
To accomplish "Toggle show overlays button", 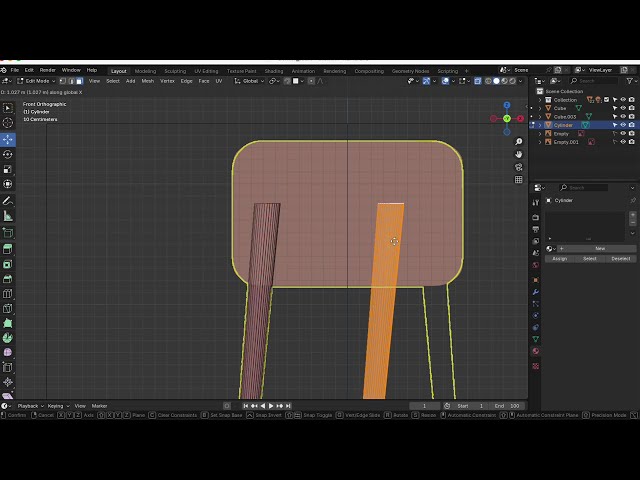I will 445,81.
